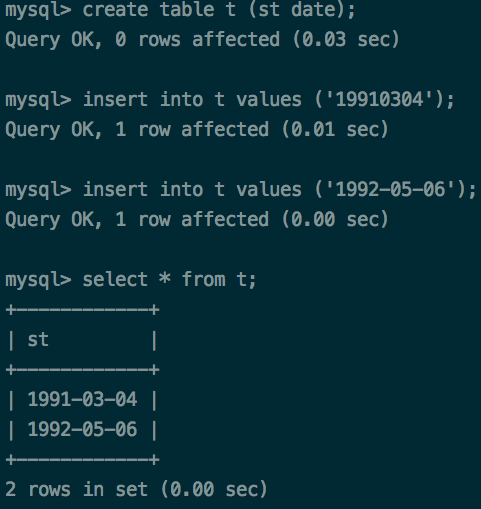Click the '(0.03 sec)' timing text

coord(346,40)
